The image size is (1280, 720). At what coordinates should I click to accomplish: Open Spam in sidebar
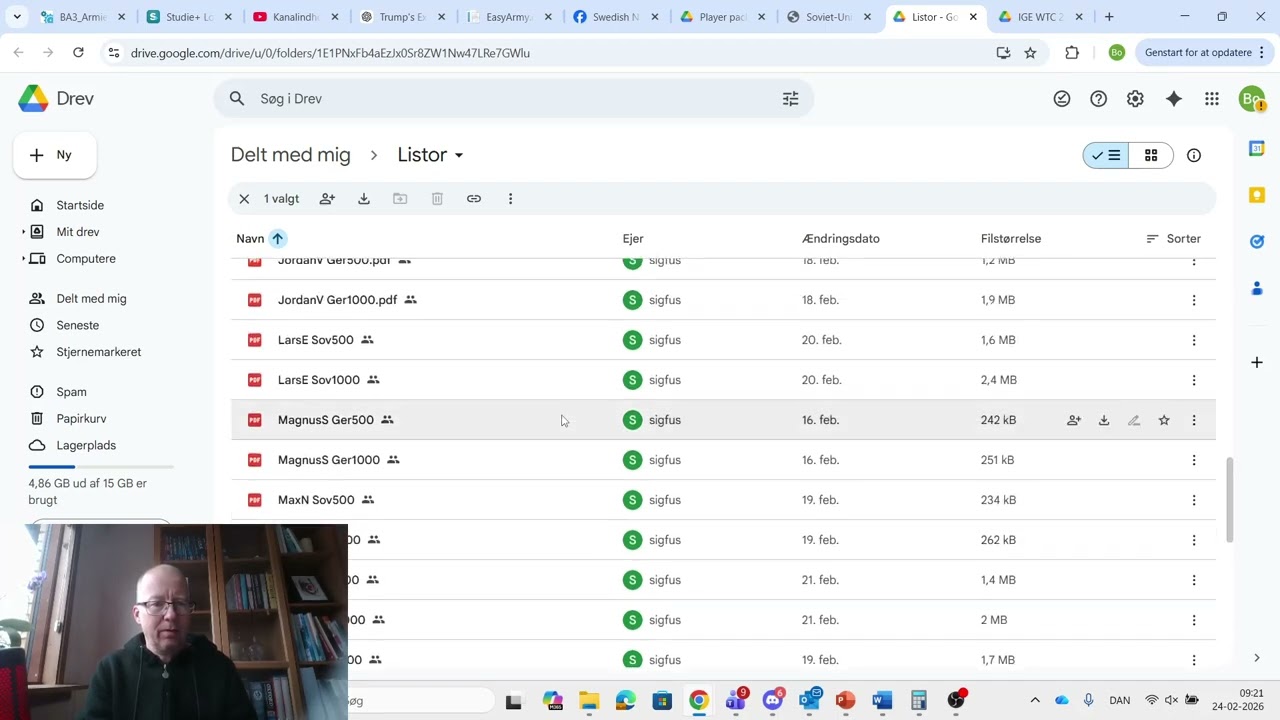coord(71,392)
